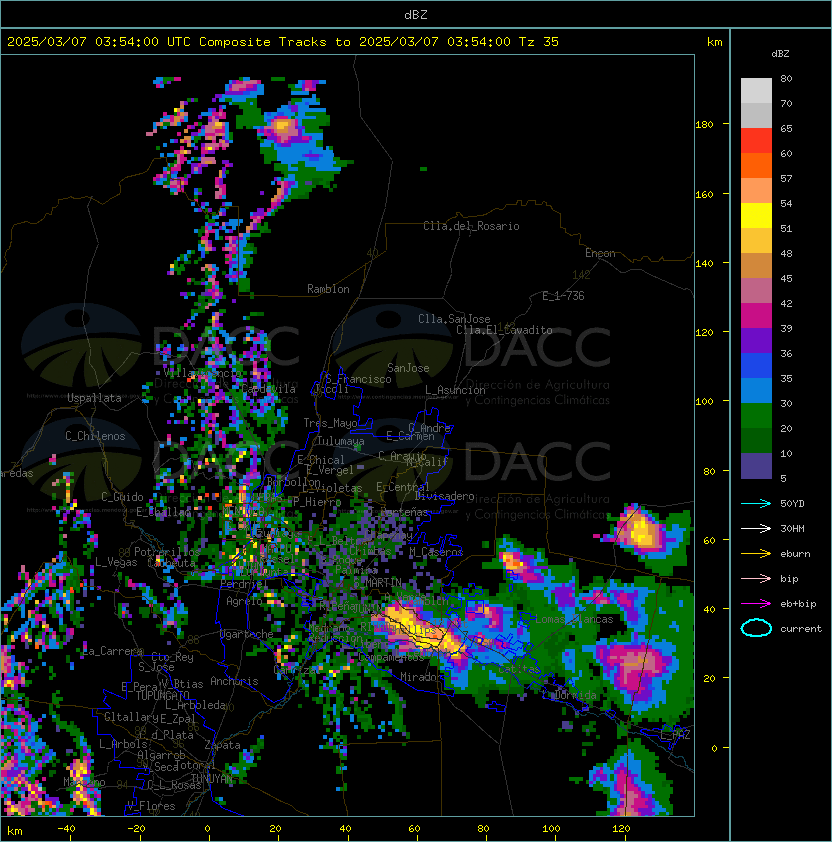Image resolution: width=832 pixels, height=842 pixels.
Task: Select the yellow swatch between 54 and 51
Action: coord(756,215)
